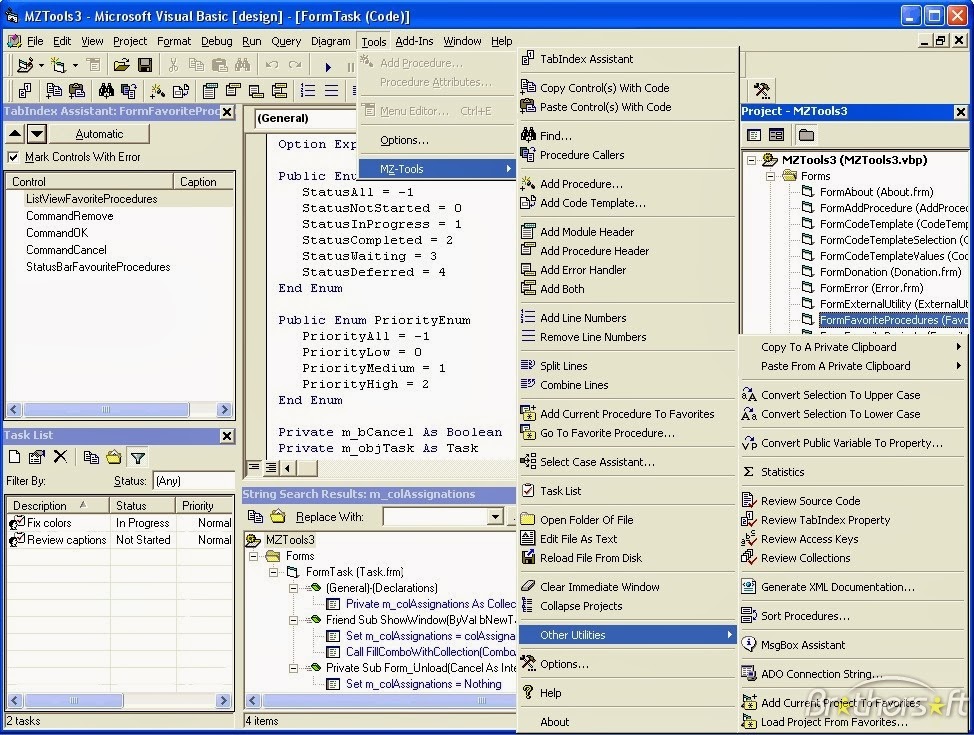The image size is (974, 735).
Task: Click the Full Module View icon below code editor
Action: click(271, 467)
